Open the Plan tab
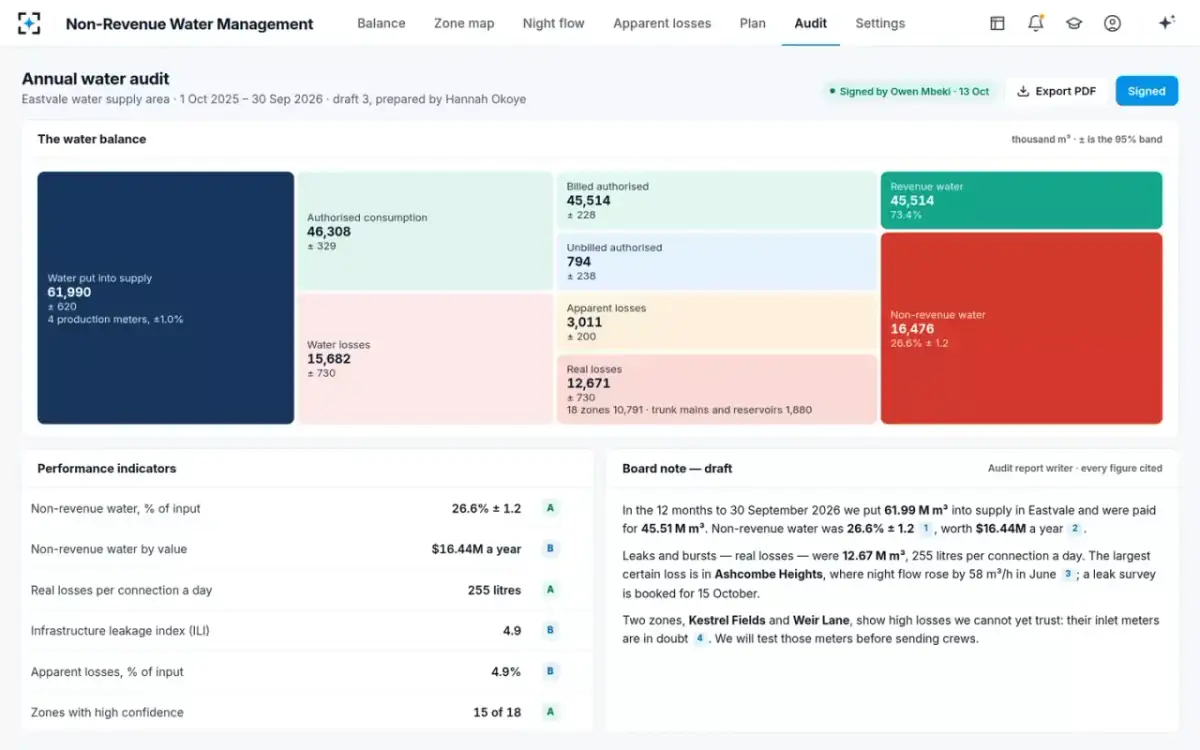 [753, 23]
